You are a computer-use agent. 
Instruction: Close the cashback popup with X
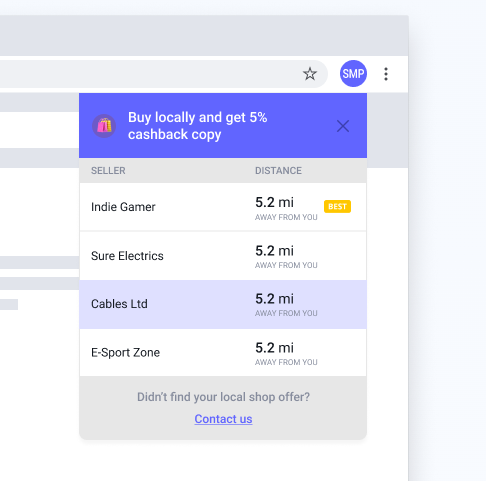(343, 126)
